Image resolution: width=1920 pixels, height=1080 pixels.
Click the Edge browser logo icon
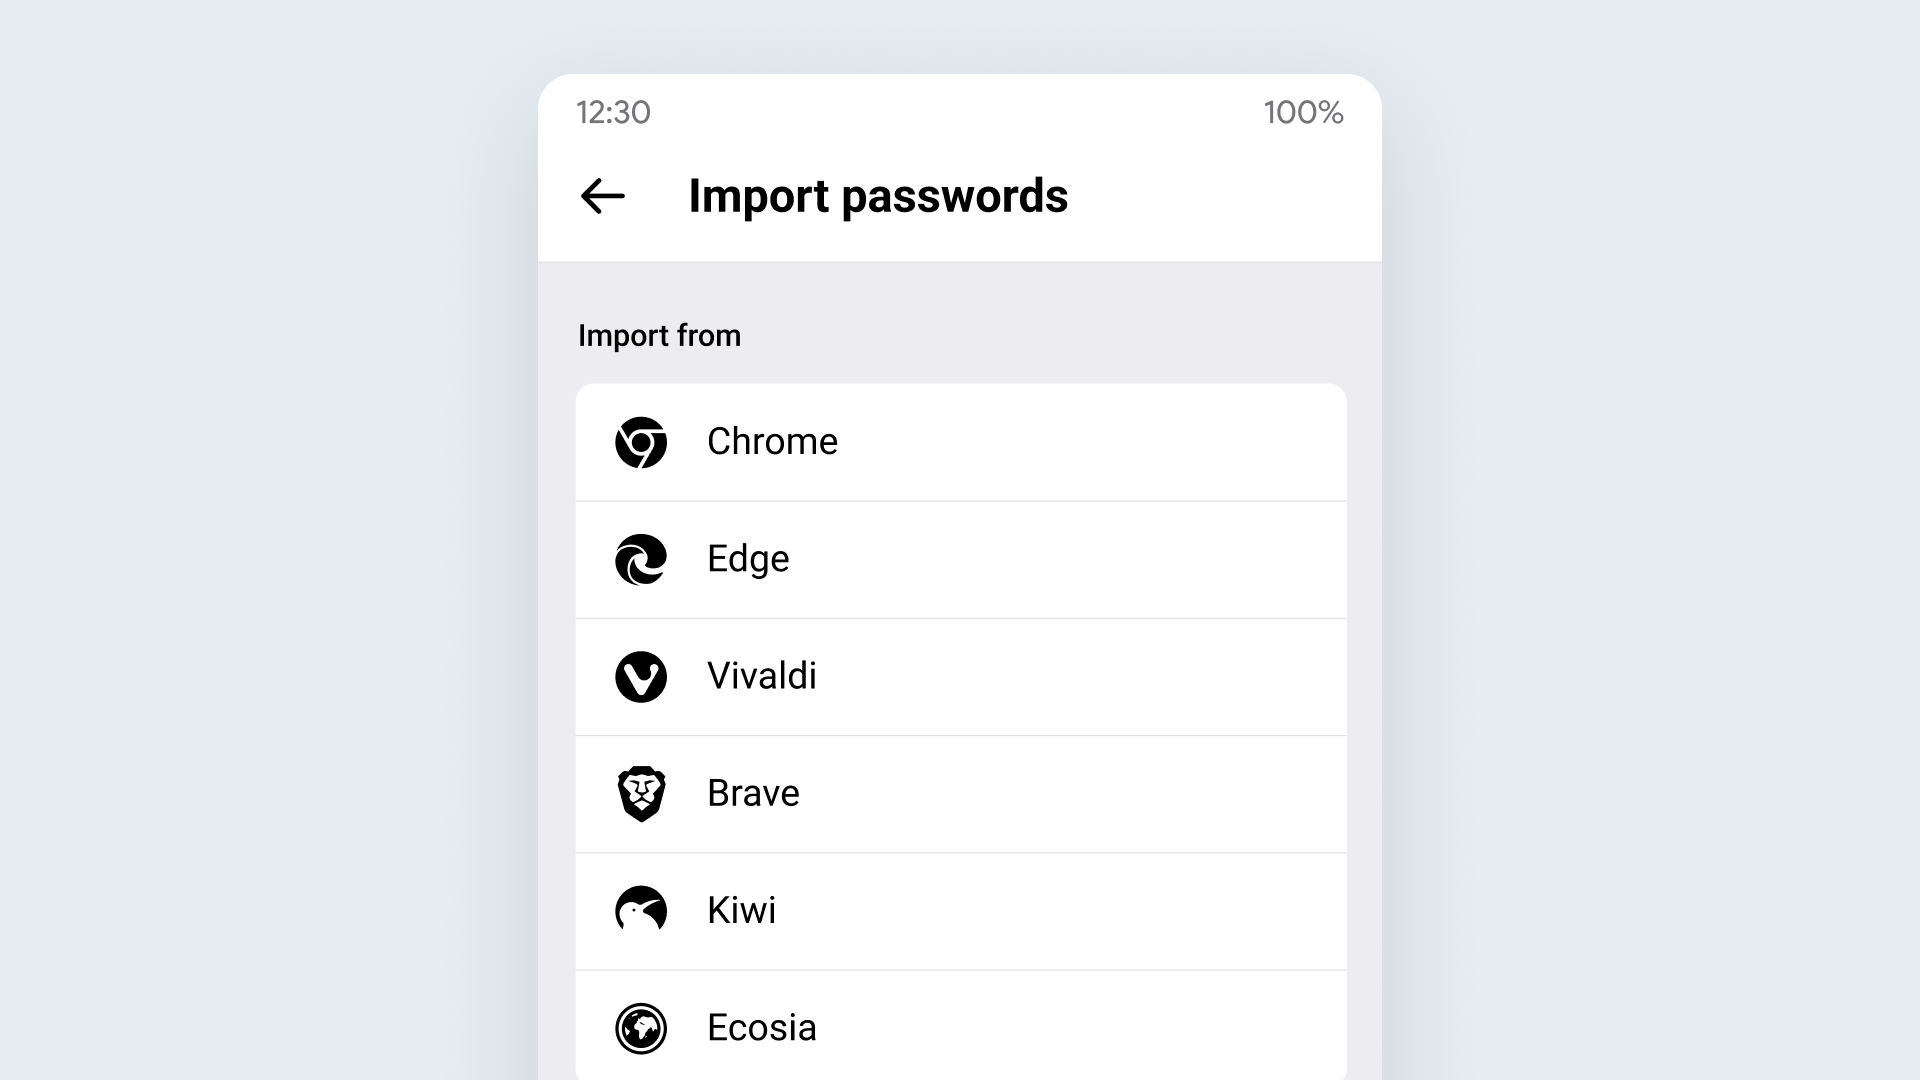pos(641,559)
